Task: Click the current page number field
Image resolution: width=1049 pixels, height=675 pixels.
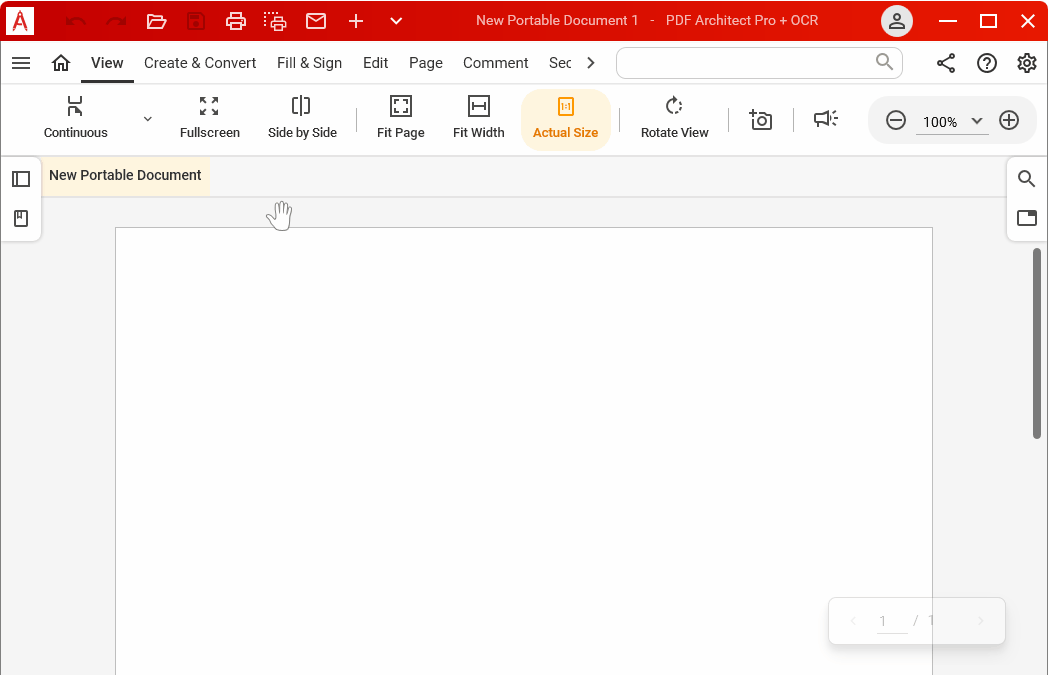Action: point(892,621)
